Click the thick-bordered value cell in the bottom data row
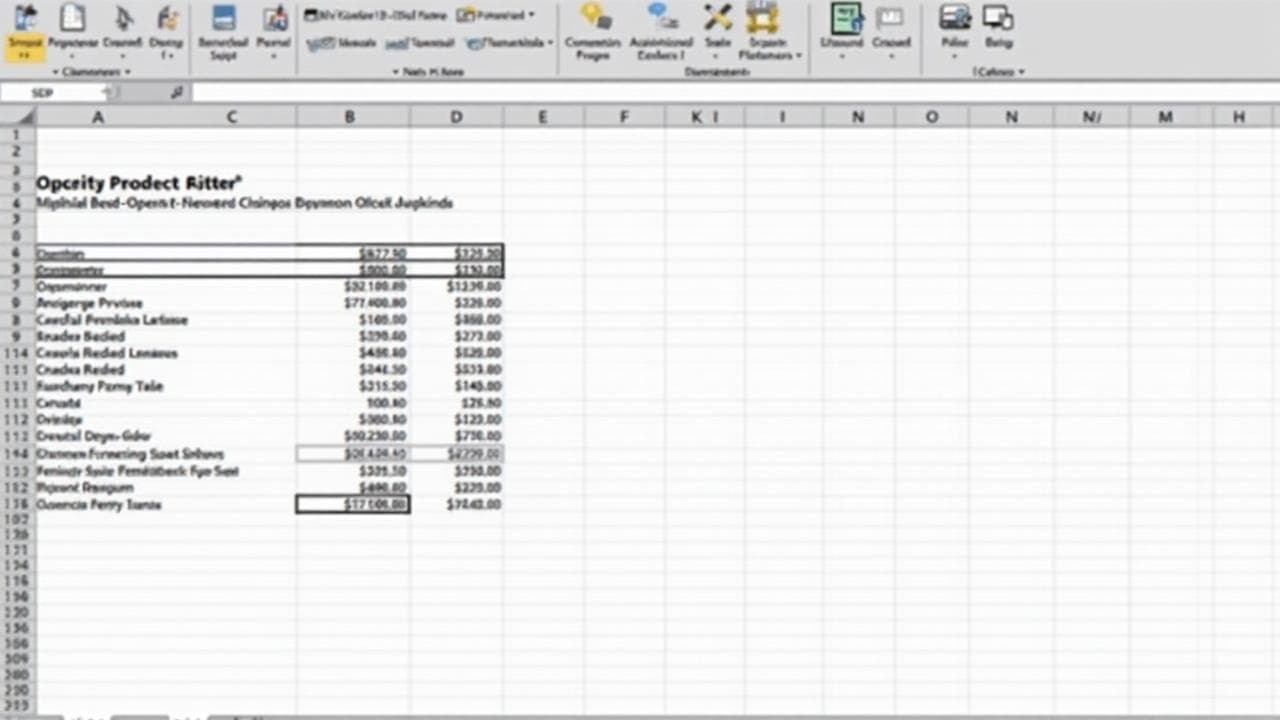Viewport: 1280px width, 720px height. [353, 505]
